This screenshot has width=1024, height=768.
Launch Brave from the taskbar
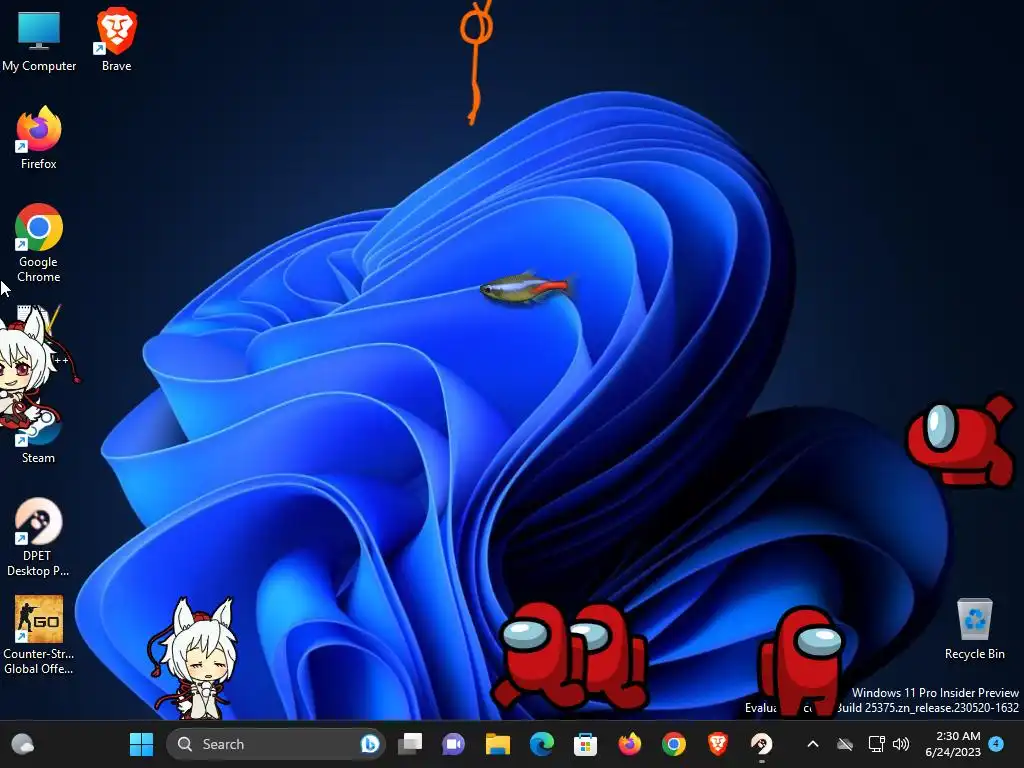(718, 744)
